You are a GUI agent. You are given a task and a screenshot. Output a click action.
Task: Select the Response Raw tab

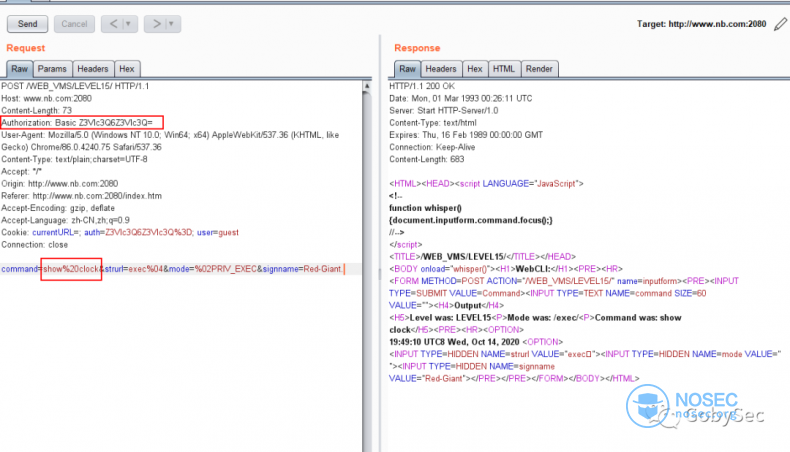(x=407, y=69)
